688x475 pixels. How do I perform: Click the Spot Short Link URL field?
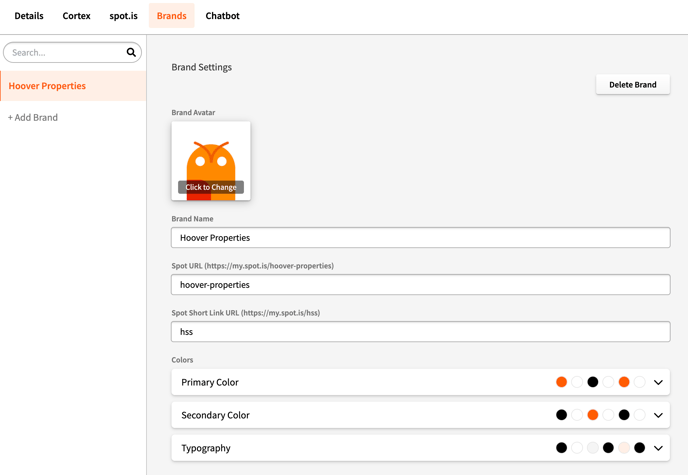click(420, 332)
